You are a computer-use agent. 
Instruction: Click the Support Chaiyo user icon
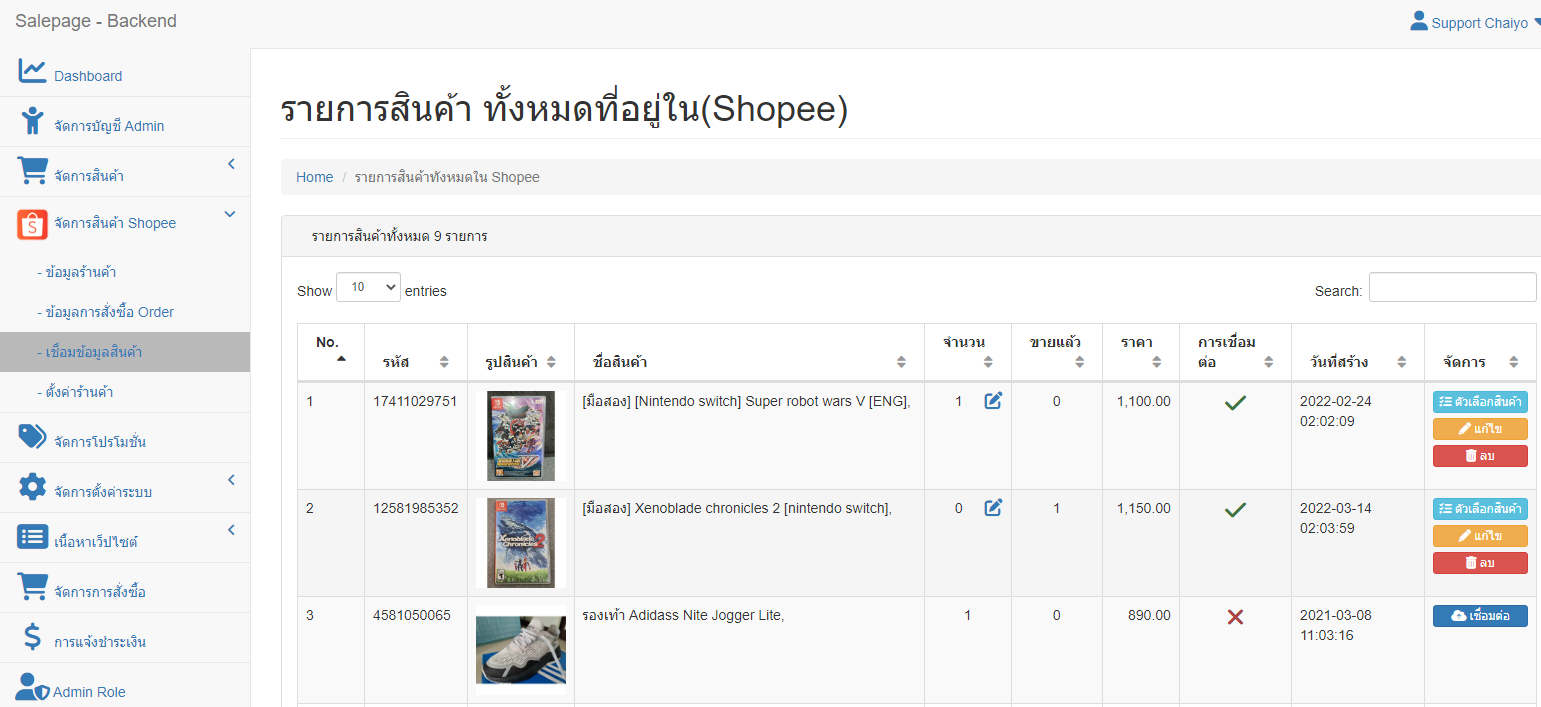(1418, 21)
